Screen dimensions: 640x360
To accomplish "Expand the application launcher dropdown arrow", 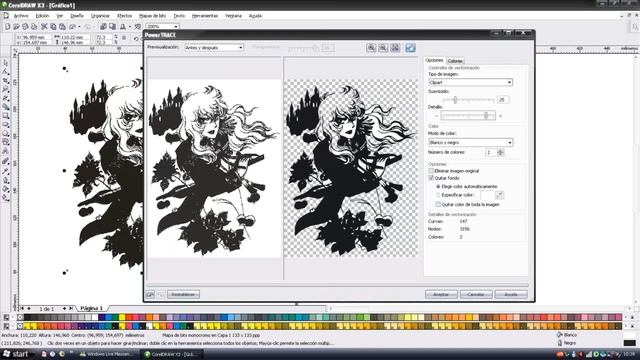I will click(x=129, y=27).
